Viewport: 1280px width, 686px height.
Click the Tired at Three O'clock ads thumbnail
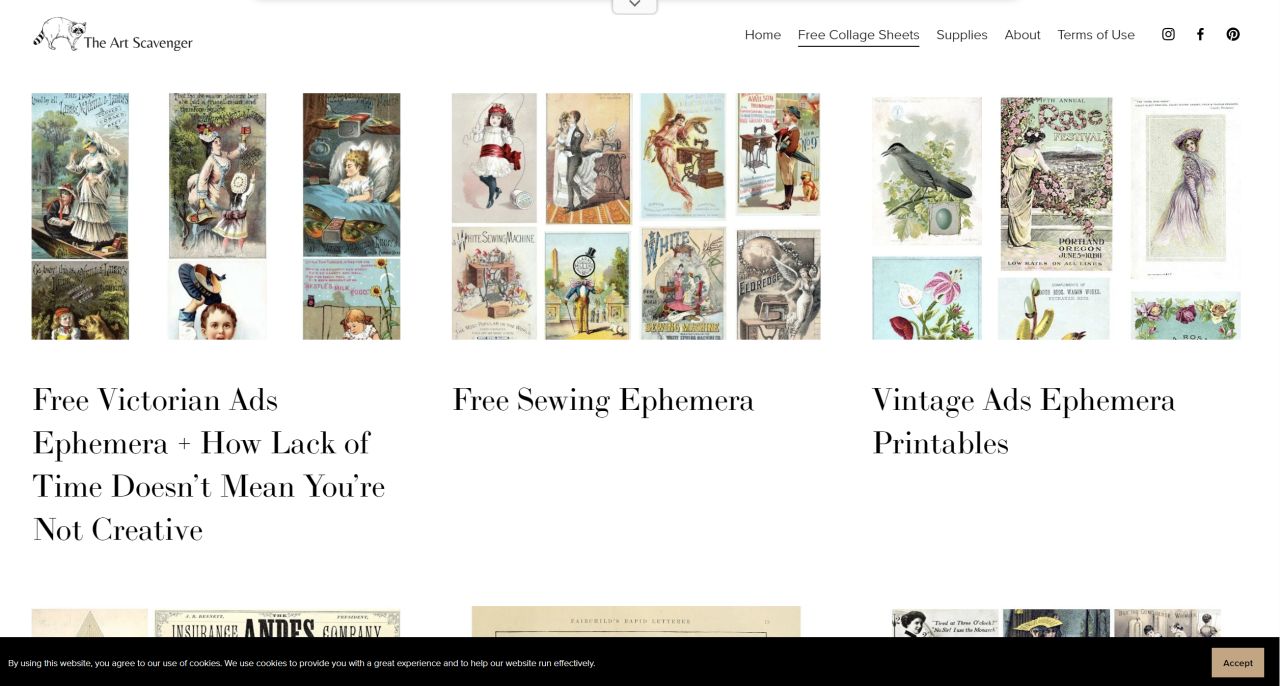pos(1056,623)
